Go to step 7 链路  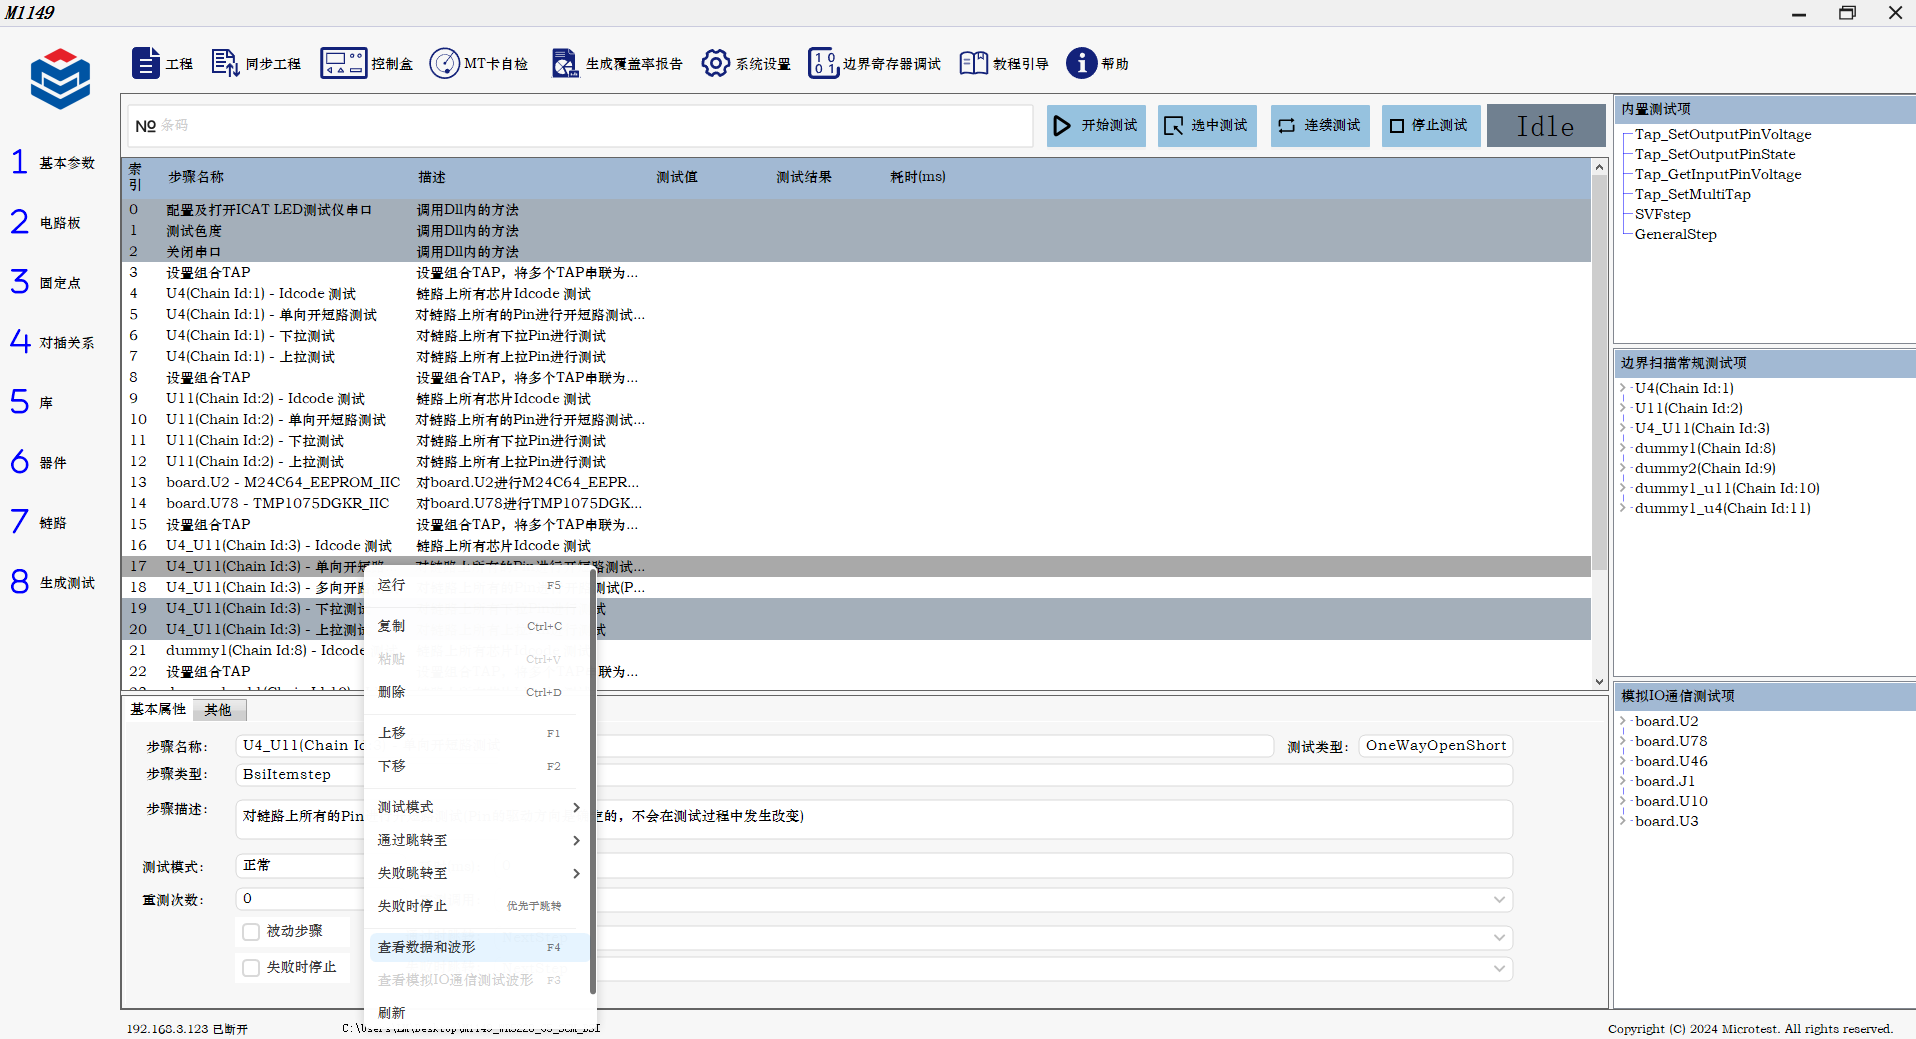[x=38, y=522]
